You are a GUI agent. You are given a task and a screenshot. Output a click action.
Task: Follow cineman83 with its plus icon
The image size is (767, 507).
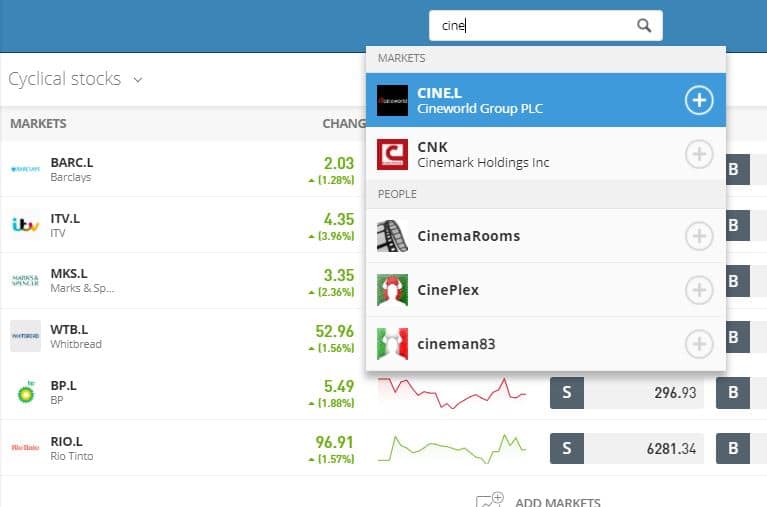pyautogui.click(x=699, y=344)
